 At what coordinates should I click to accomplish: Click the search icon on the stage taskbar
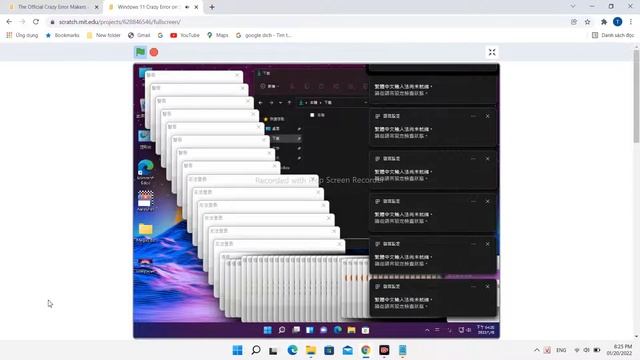click(x=282, y=330)
